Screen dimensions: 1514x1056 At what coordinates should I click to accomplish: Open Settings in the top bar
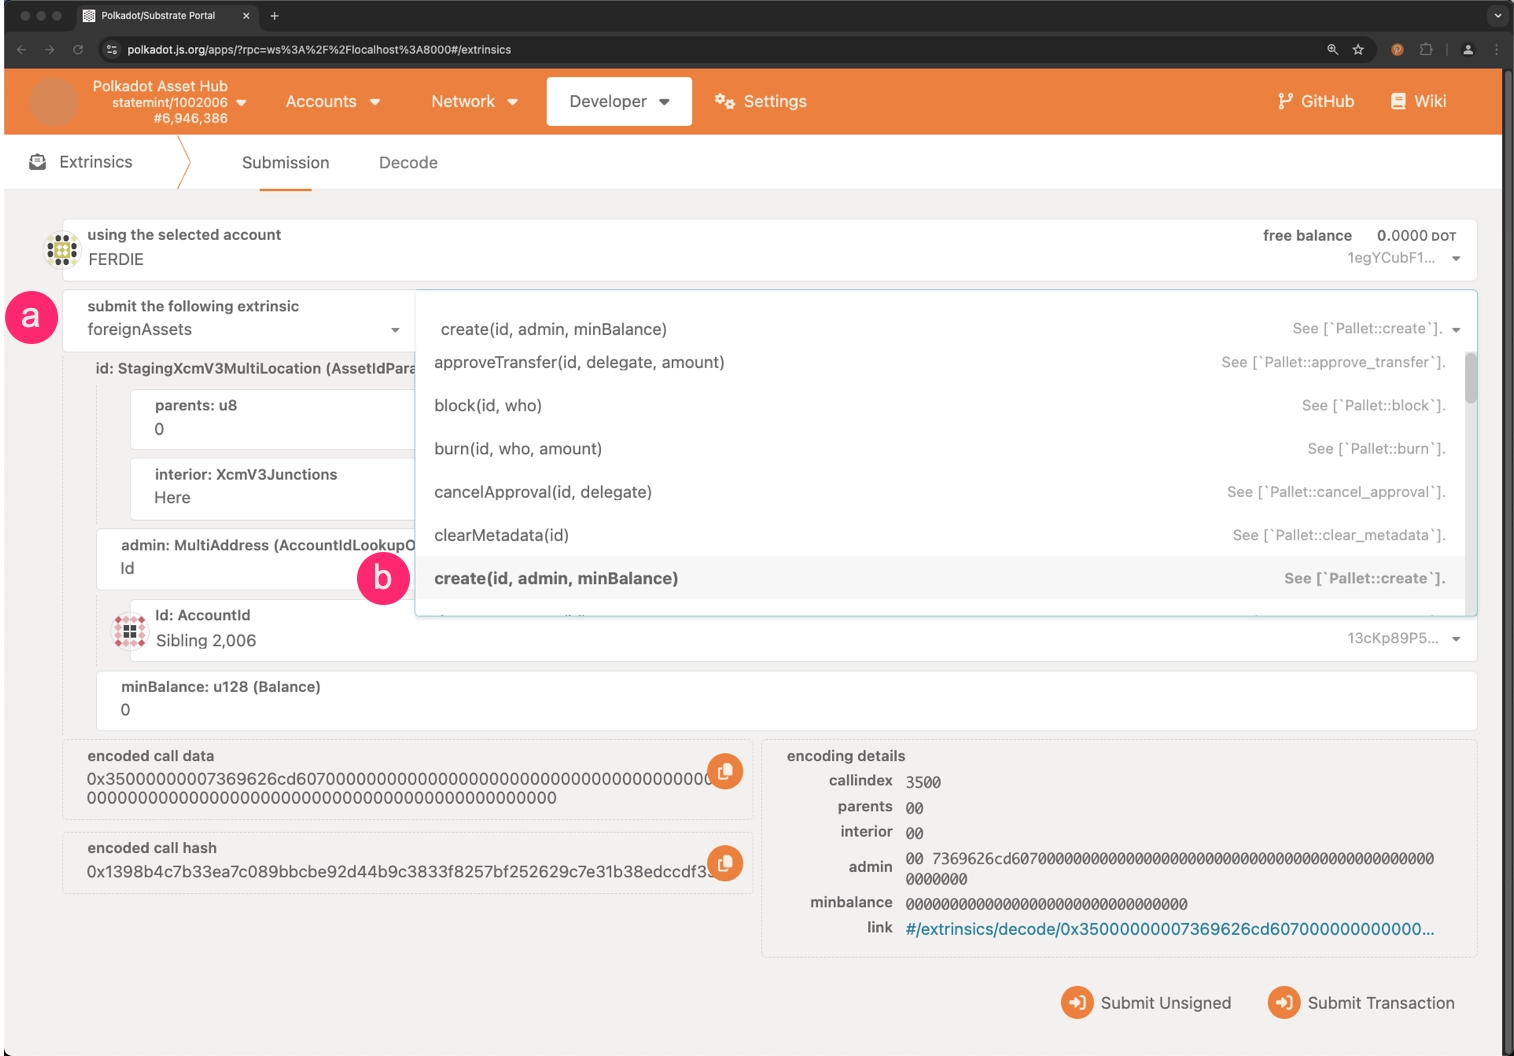(x=761, y=101)
